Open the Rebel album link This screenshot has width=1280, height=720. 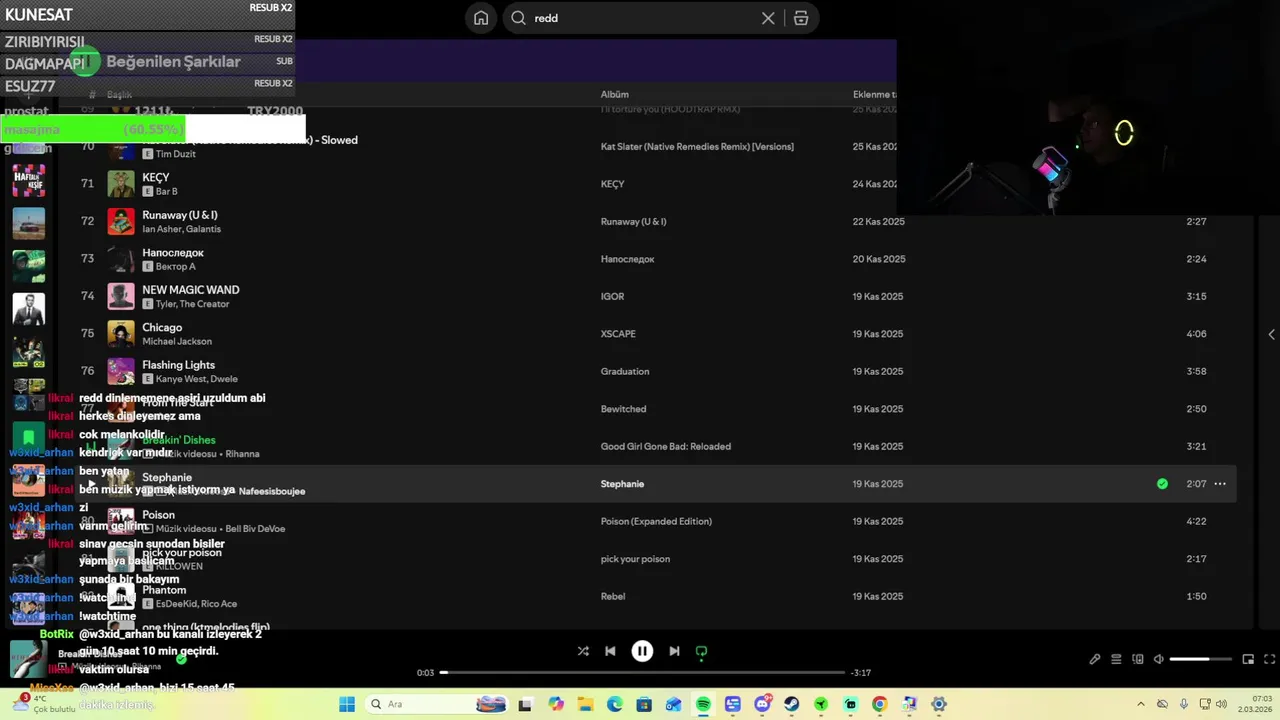(x=613, y=596)
